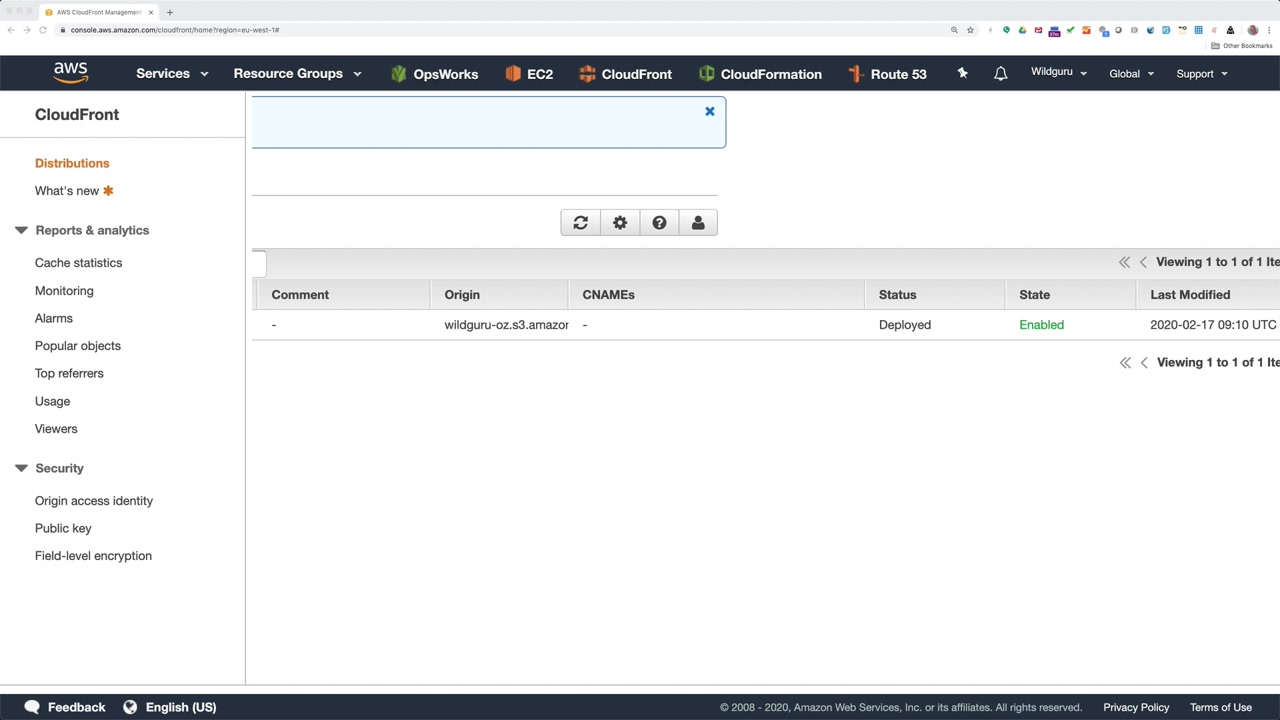Open the Other Bookmarks folder

(1242, 46)
